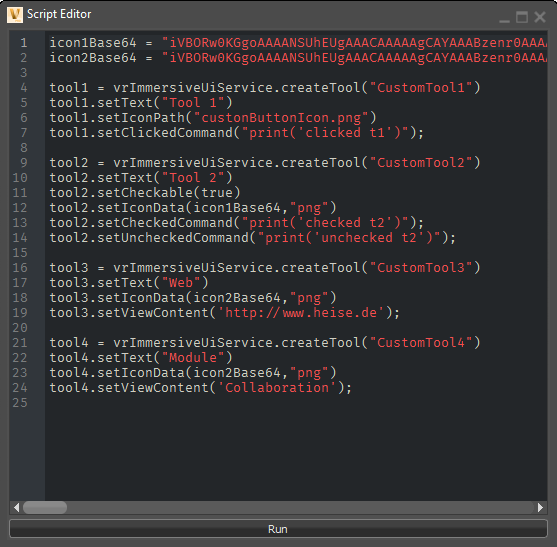This screenshot has height=547, width=557.
Task: Click line number 25 in the gutter
Action: tap(20, 403)
